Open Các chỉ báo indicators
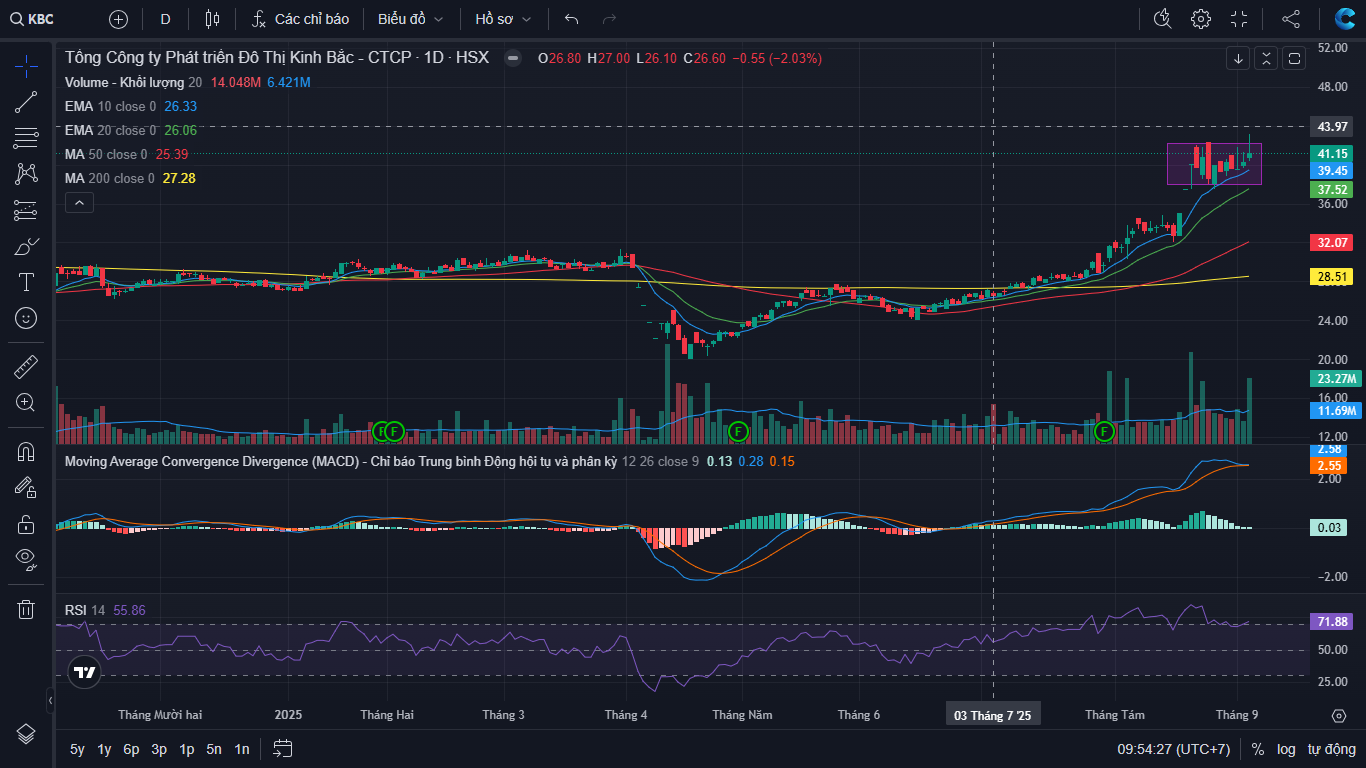This screenshot has width=1366, height=768. [300, 19]
